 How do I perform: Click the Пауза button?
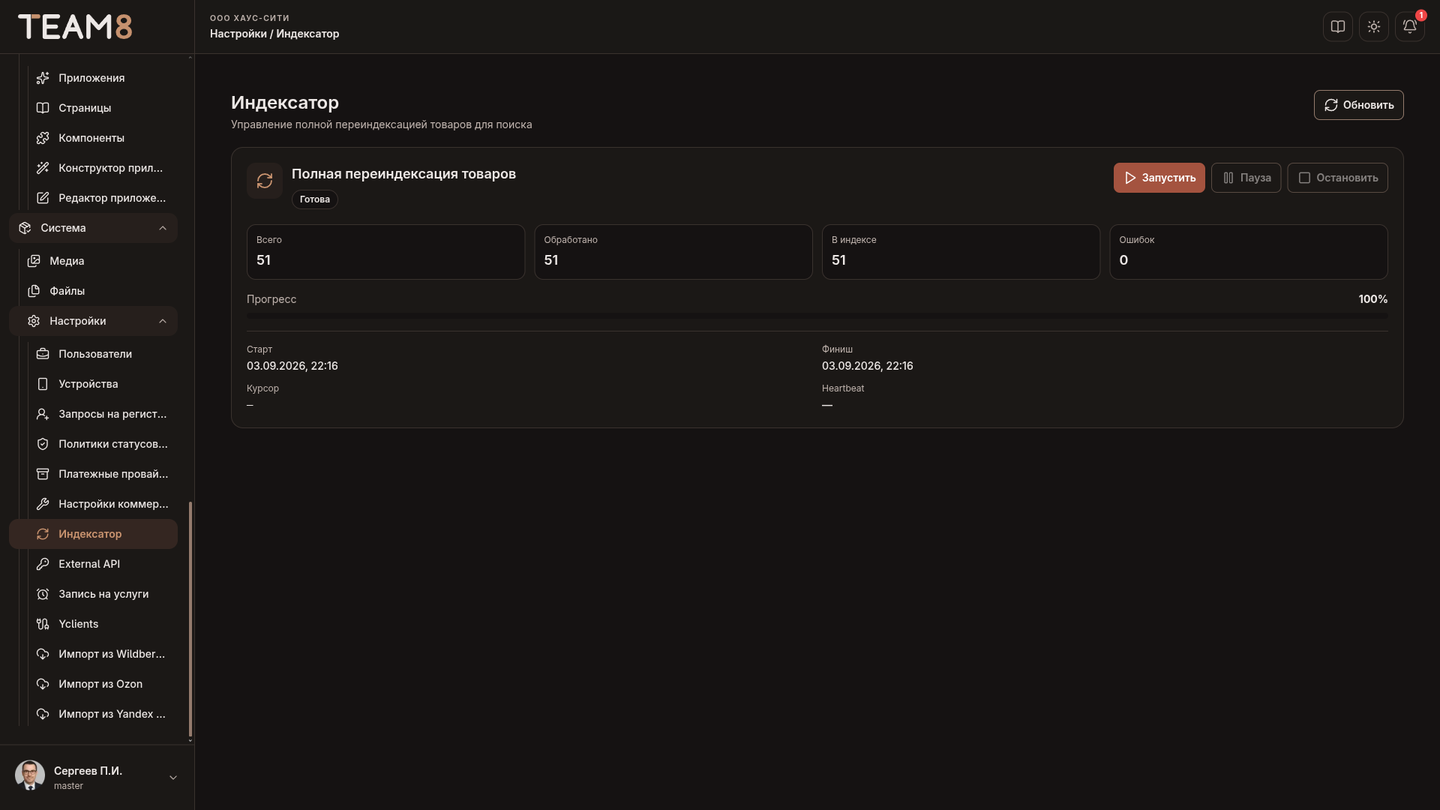tap(1246, 178)
